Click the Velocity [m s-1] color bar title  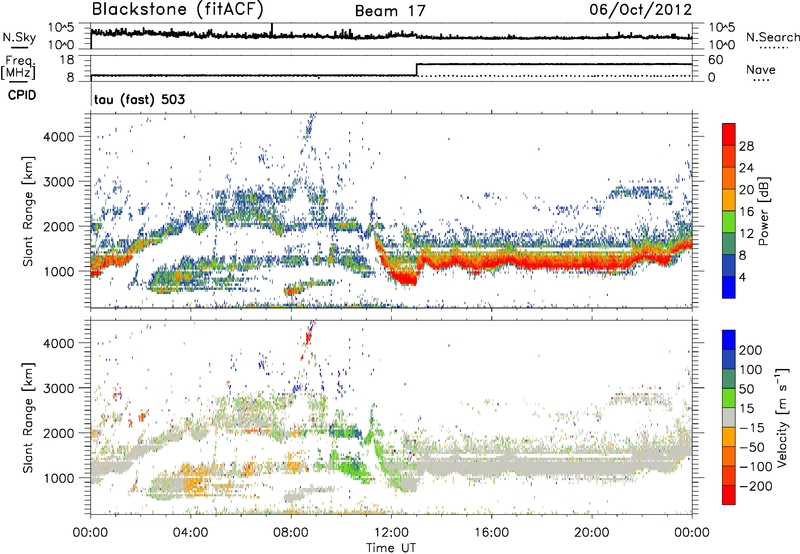782,417
